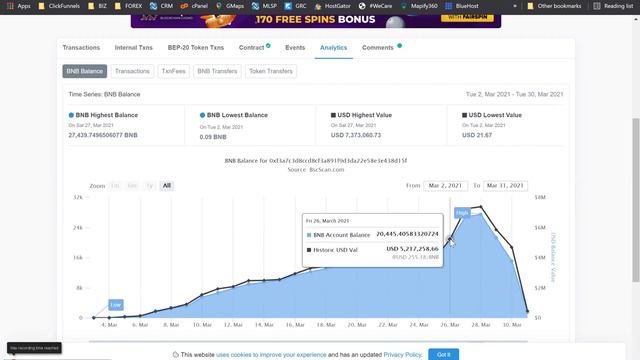
Task: Click the BNB Lowest Balance value
Action: click(213, 137)
